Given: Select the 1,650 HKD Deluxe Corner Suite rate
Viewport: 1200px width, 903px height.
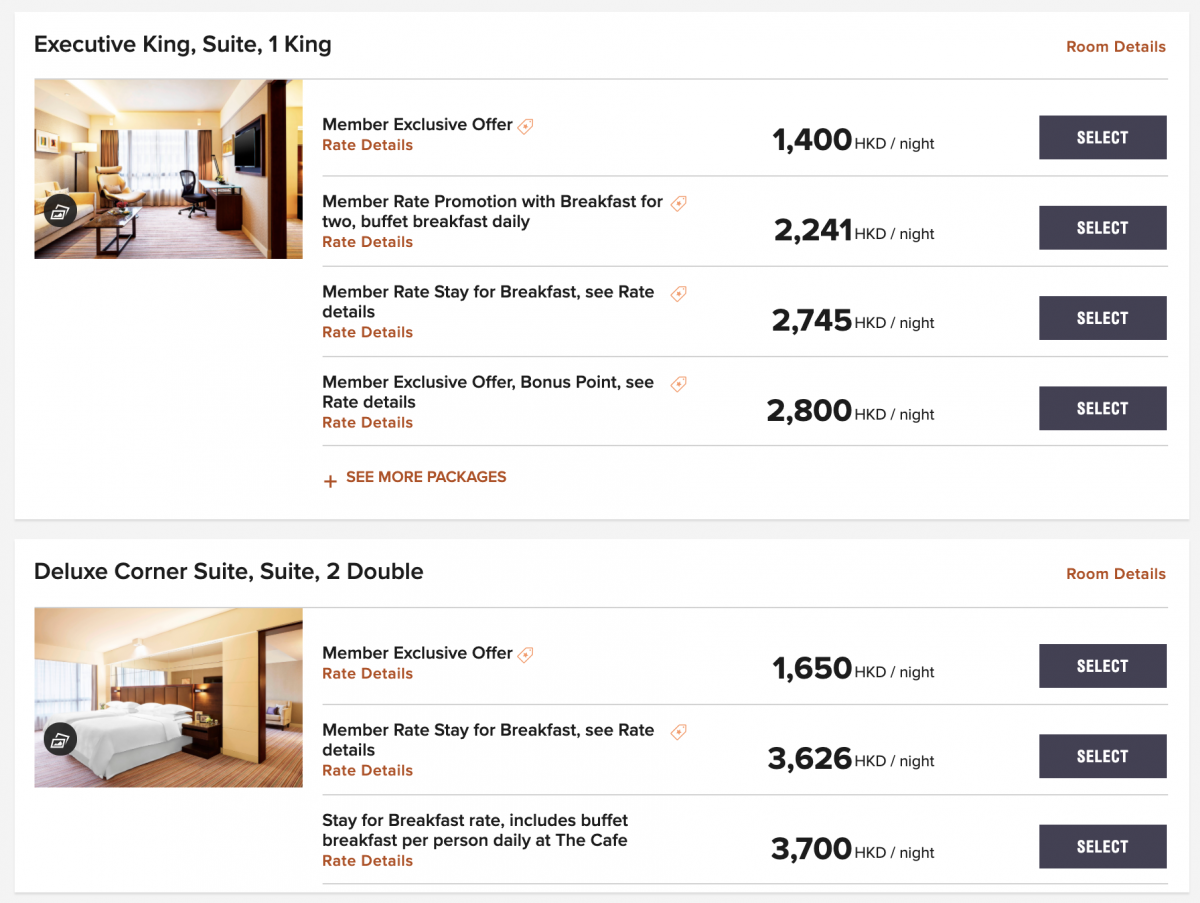Looking at the screenshot, I should tap(1102, 666).
